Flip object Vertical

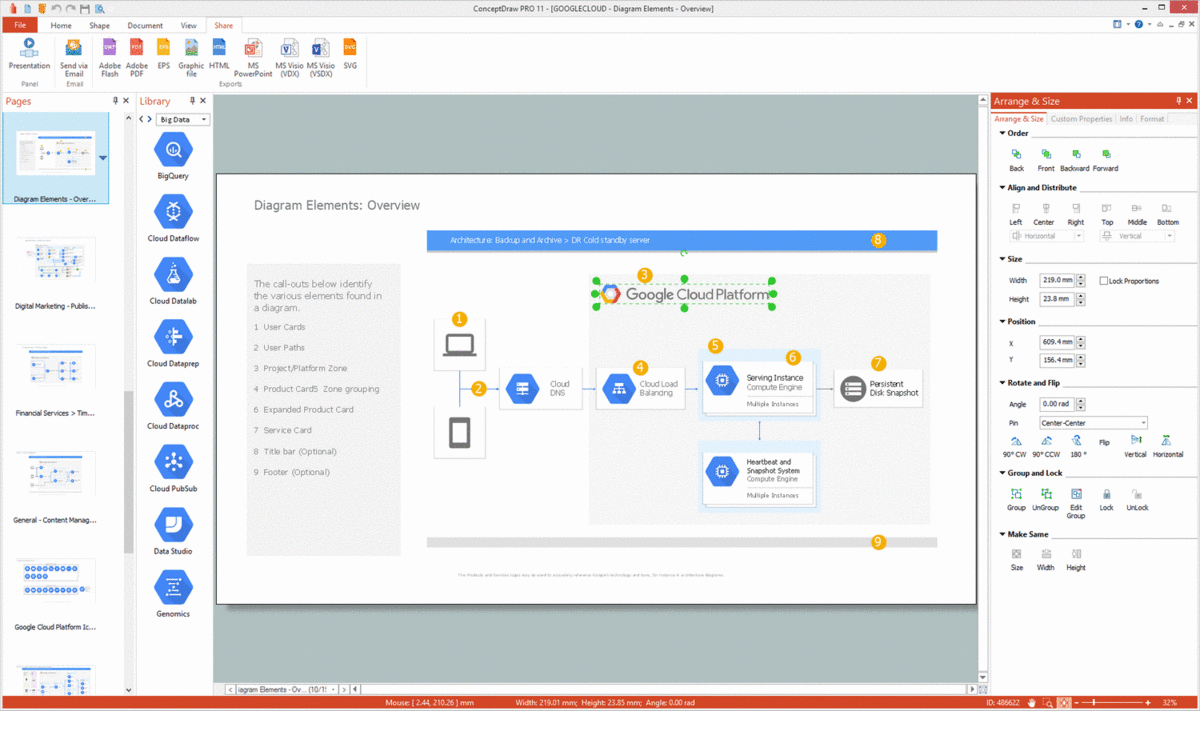click(1136, 446)
